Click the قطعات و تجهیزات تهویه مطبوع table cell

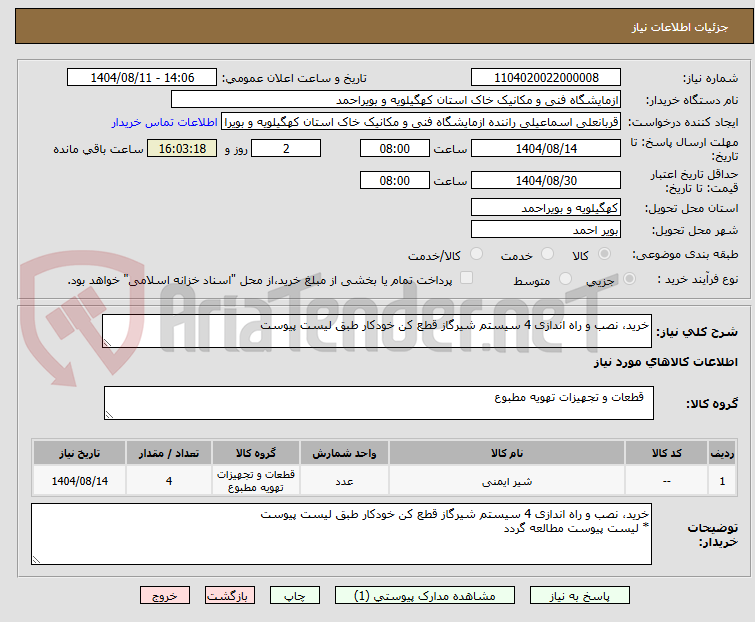(x=256, y=481)
